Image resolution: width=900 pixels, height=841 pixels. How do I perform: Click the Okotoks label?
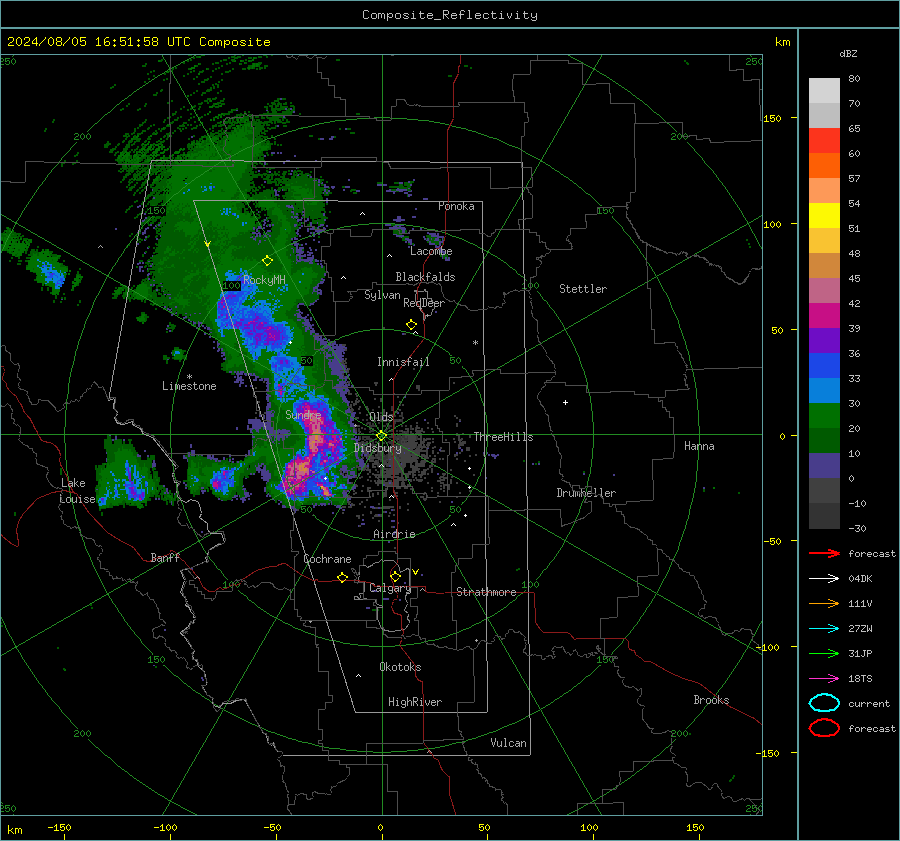pyautogui.click(x=400, y=667)
